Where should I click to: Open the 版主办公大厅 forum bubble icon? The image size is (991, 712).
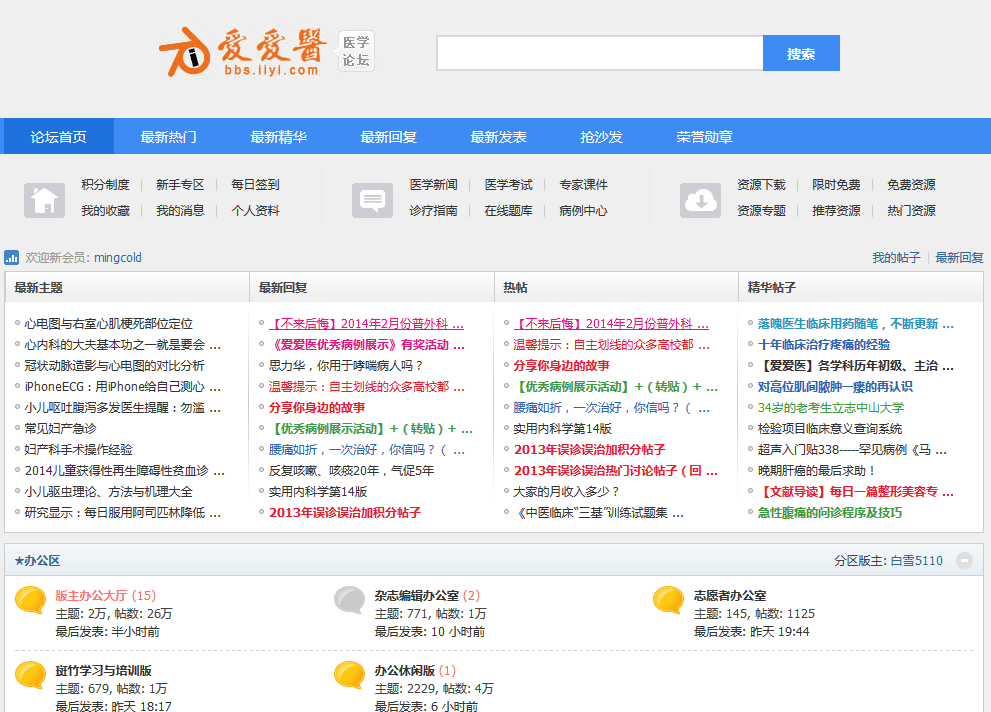pyautogui.click(x=30, y=600)
